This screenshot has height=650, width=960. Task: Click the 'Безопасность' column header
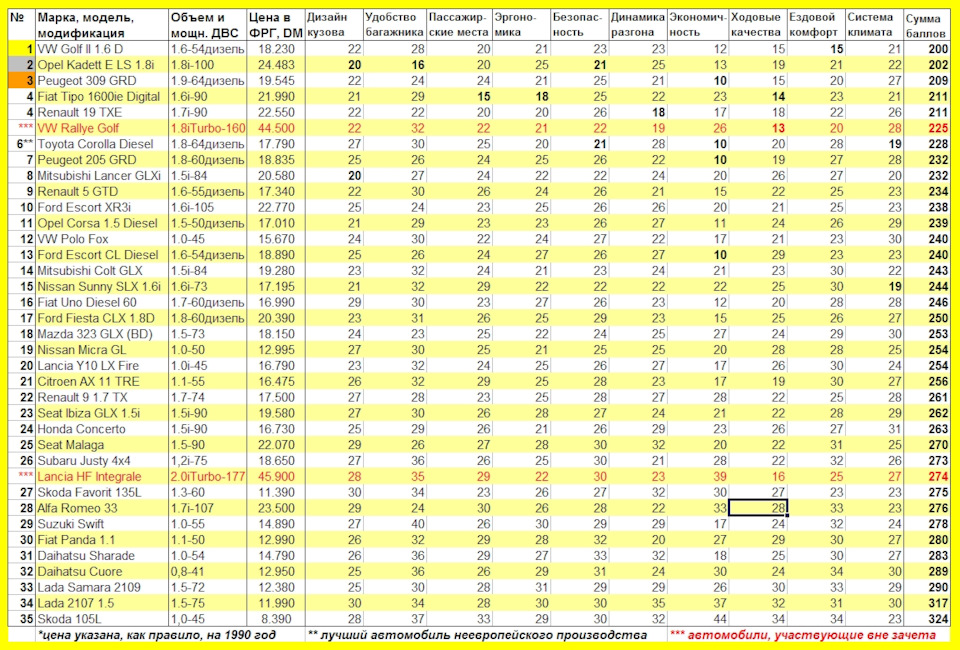coord(579,25)
